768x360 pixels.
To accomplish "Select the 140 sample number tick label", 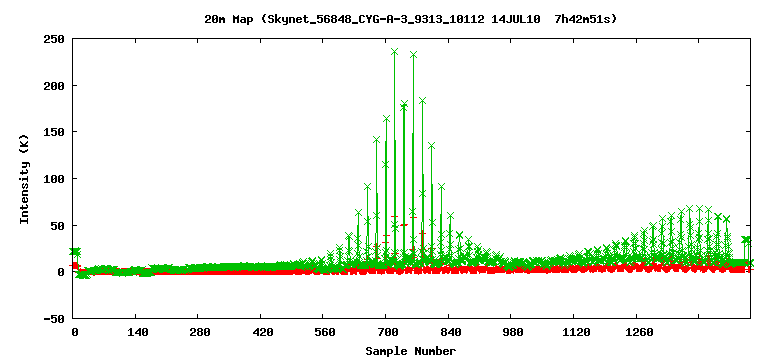I will [138, 333].
